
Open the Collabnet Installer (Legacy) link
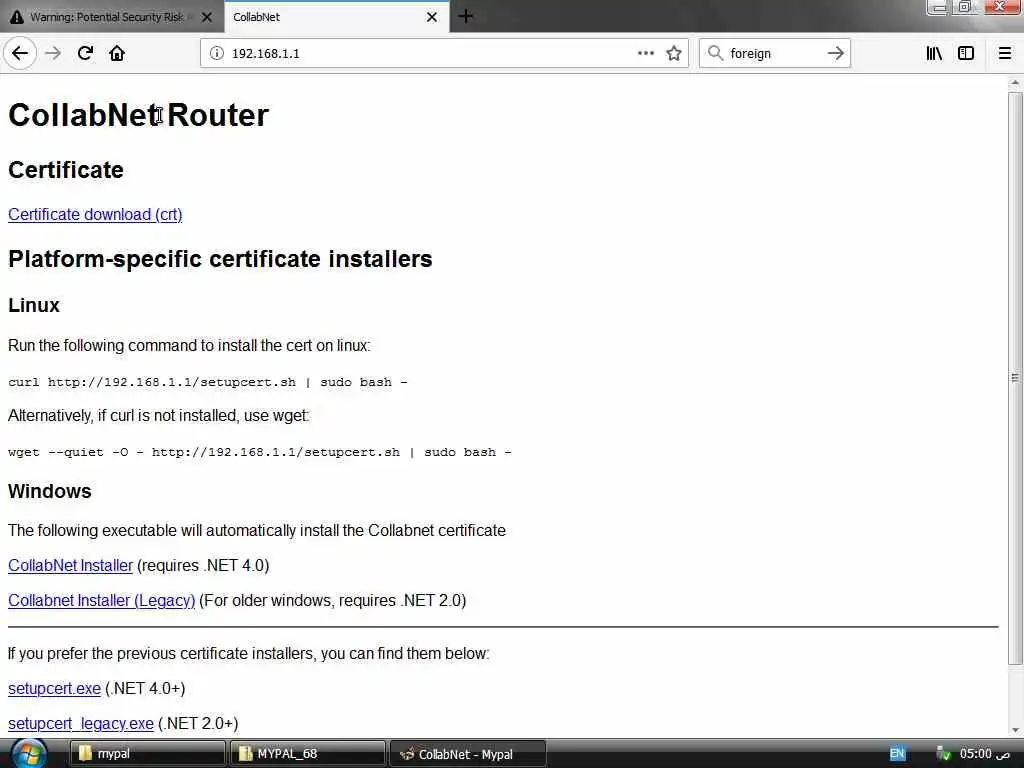(102, 600)
